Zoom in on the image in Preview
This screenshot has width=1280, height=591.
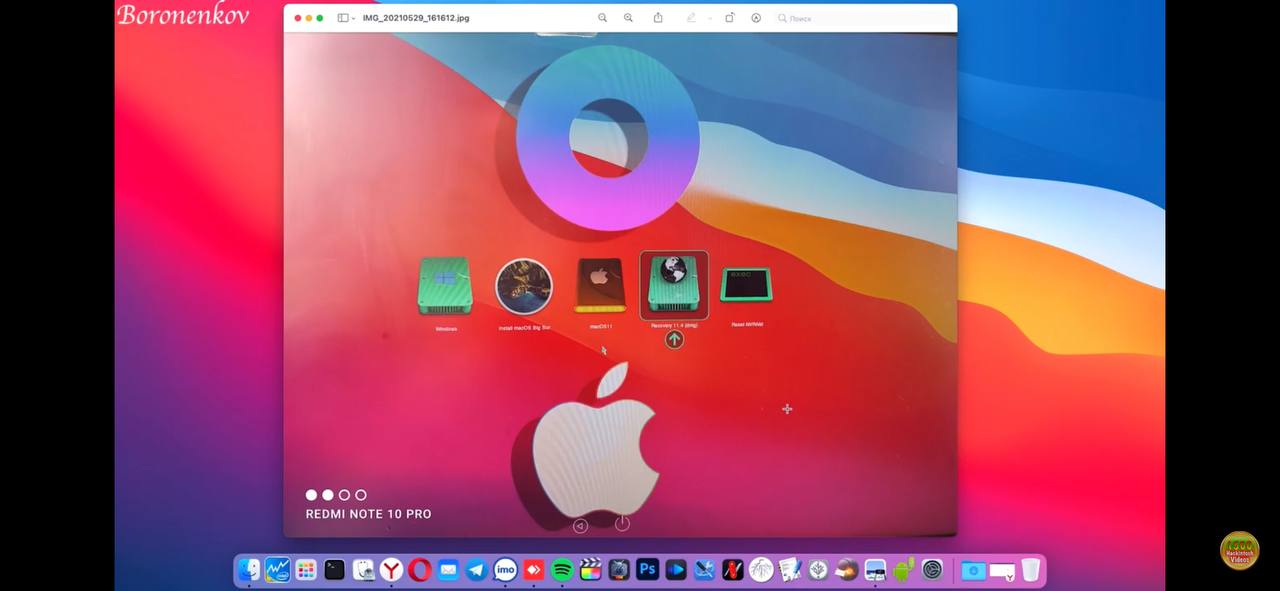628,18
